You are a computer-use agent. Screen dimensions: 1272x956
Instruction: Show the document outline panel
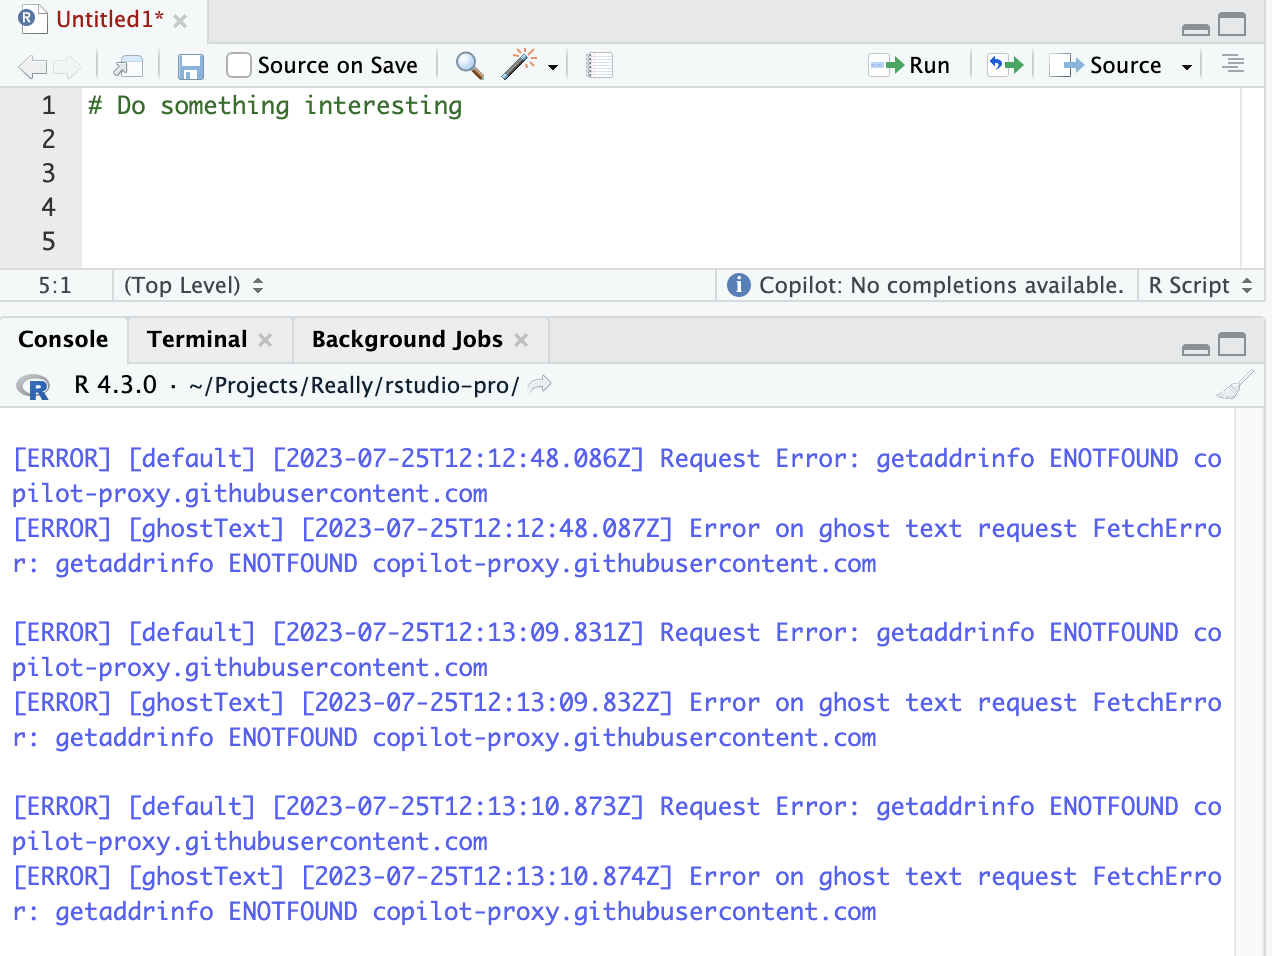coord(1232,64)
